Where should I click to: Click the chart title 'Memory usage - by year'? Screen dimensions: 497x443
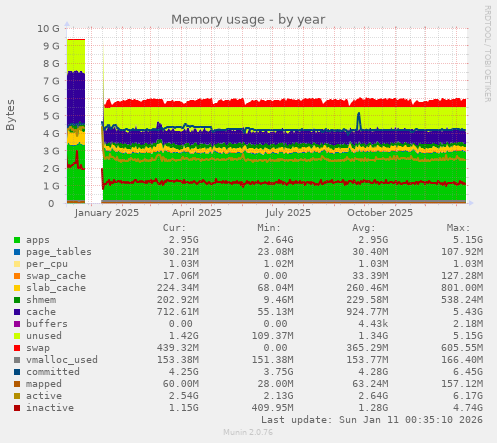[x=248, y=20]
